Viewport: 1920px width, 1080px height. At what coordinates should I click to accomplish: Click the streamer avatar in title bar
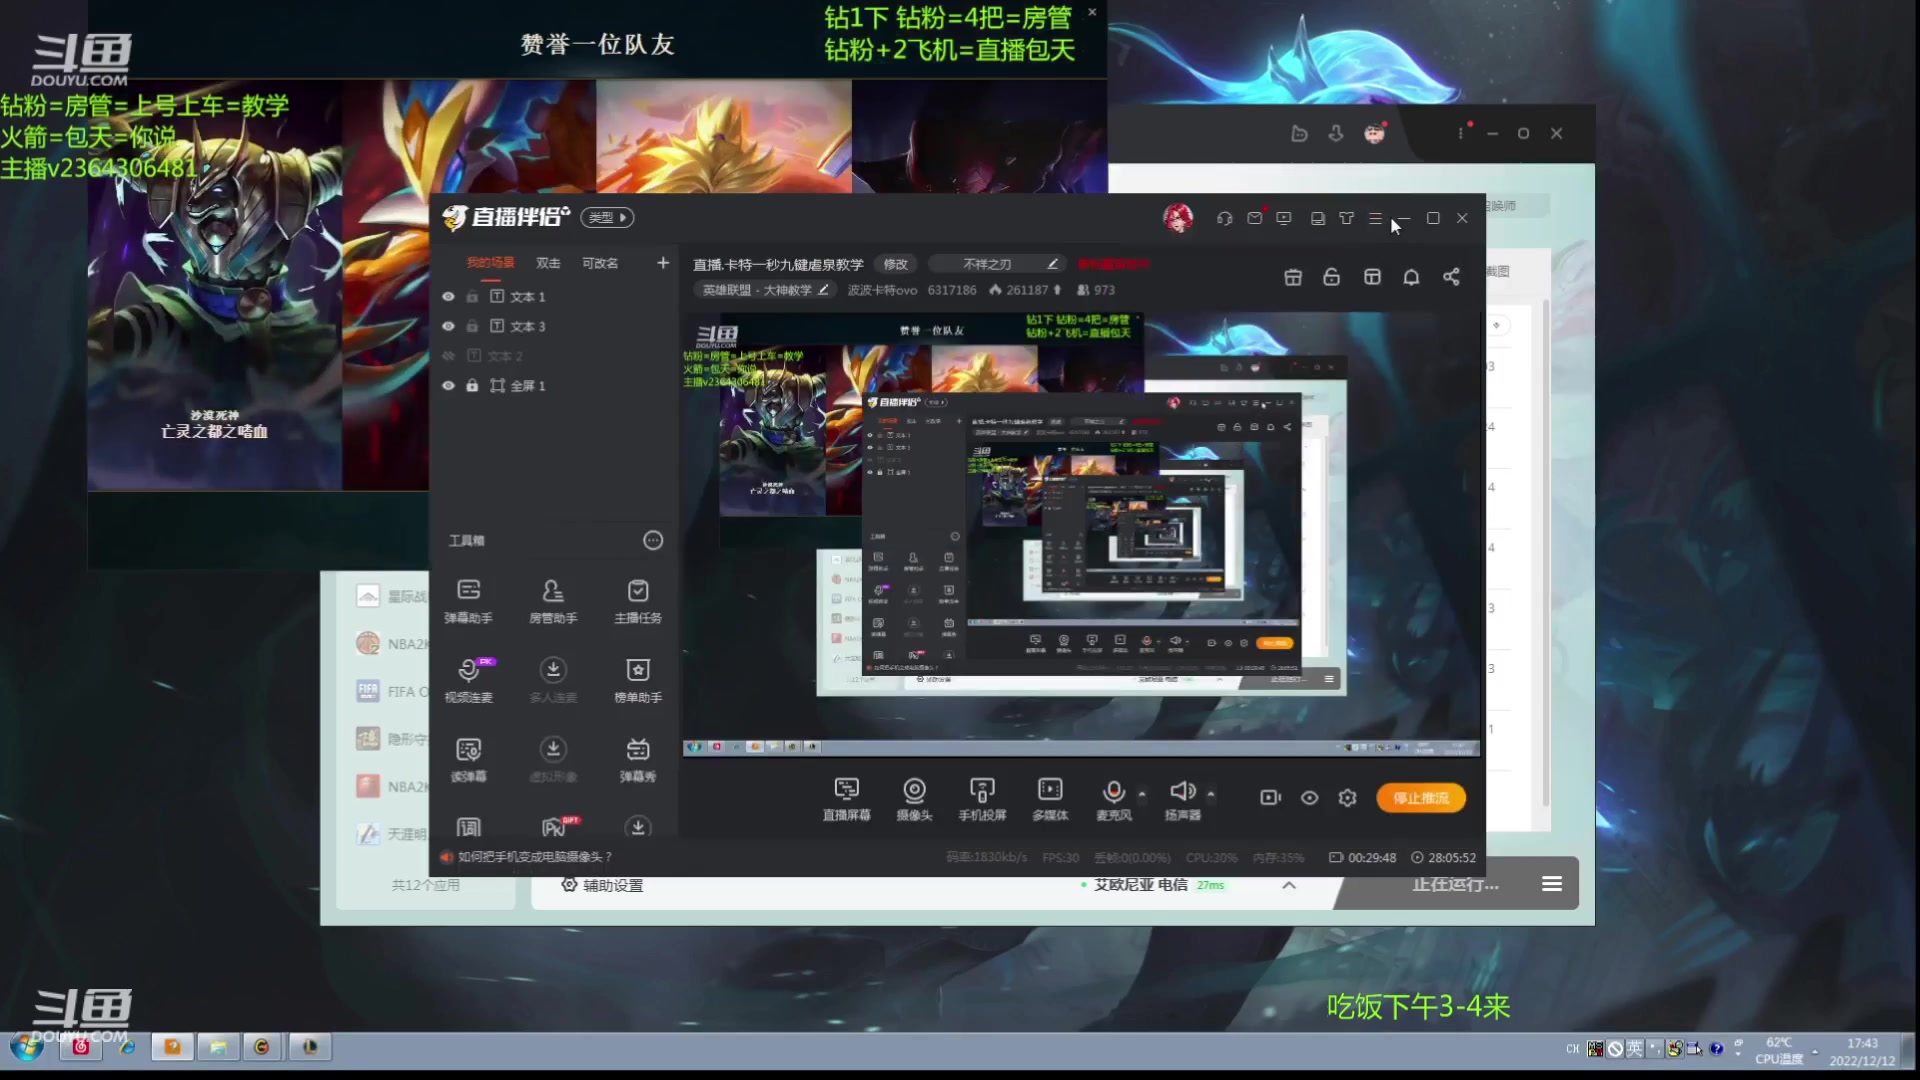pyautogui.click(x=1178, y=218)
